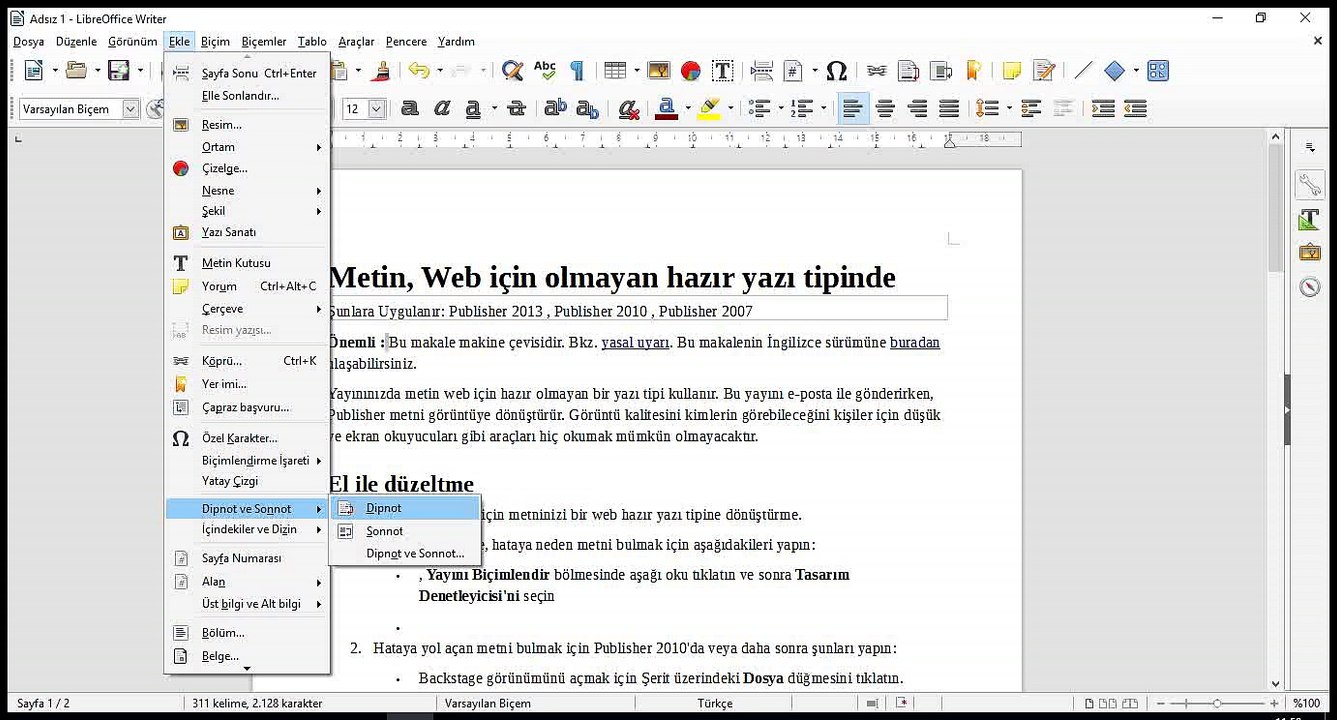Expand İçindekiler ve Dizin submenu
Image resolution: width=1337 pixels, height=720 pixels.
click(247, 530)
